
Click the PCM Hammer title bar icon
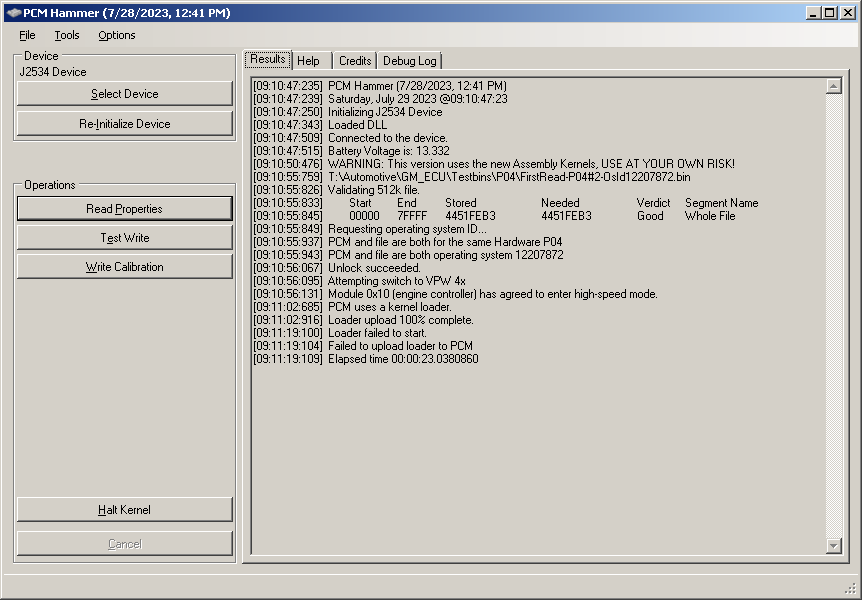[14, 13]
